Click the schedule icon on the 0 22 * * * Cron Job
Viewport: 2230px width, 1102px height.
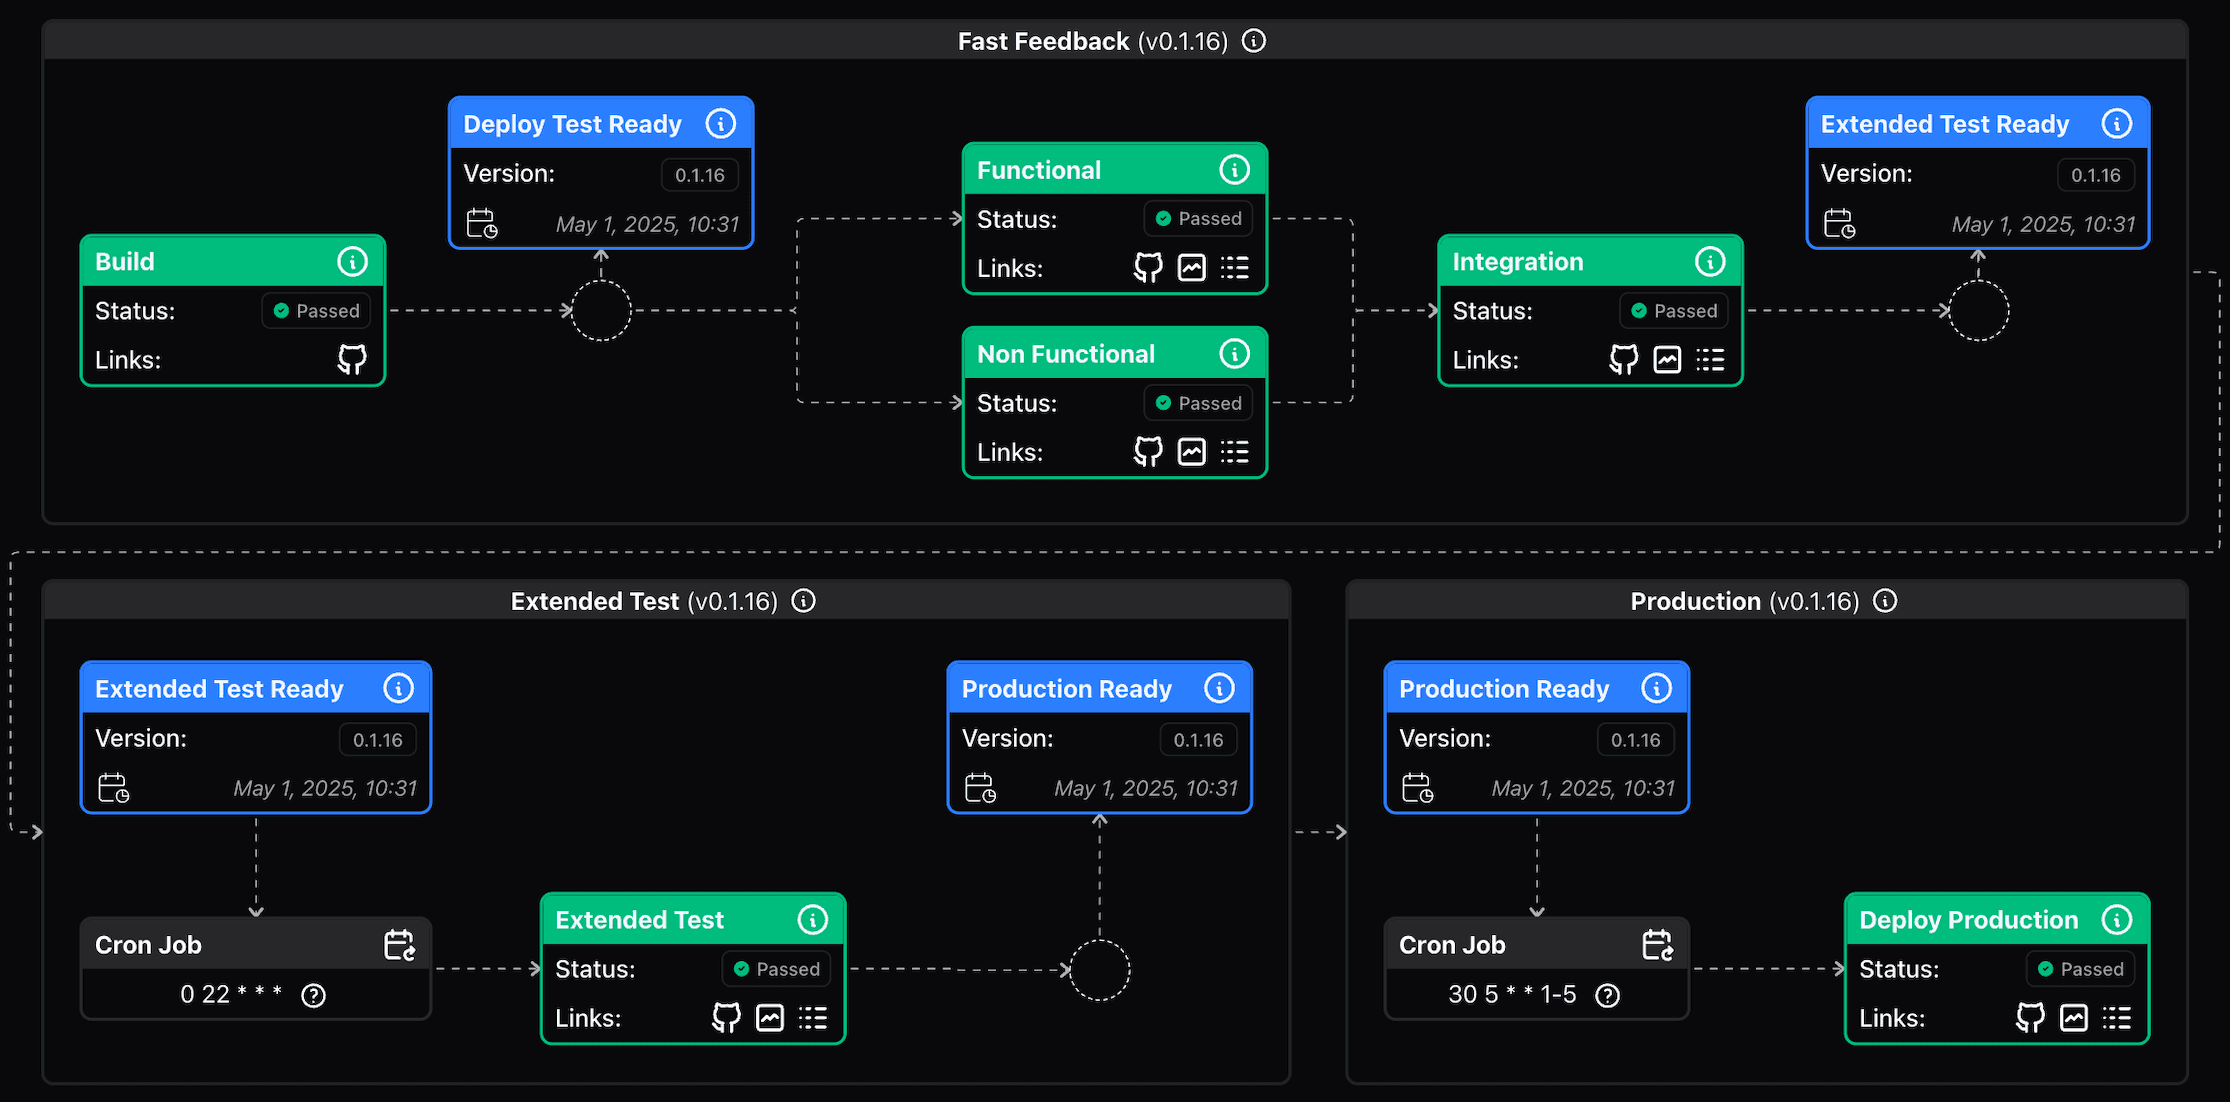pyautogui.click(x=400, y=944)
